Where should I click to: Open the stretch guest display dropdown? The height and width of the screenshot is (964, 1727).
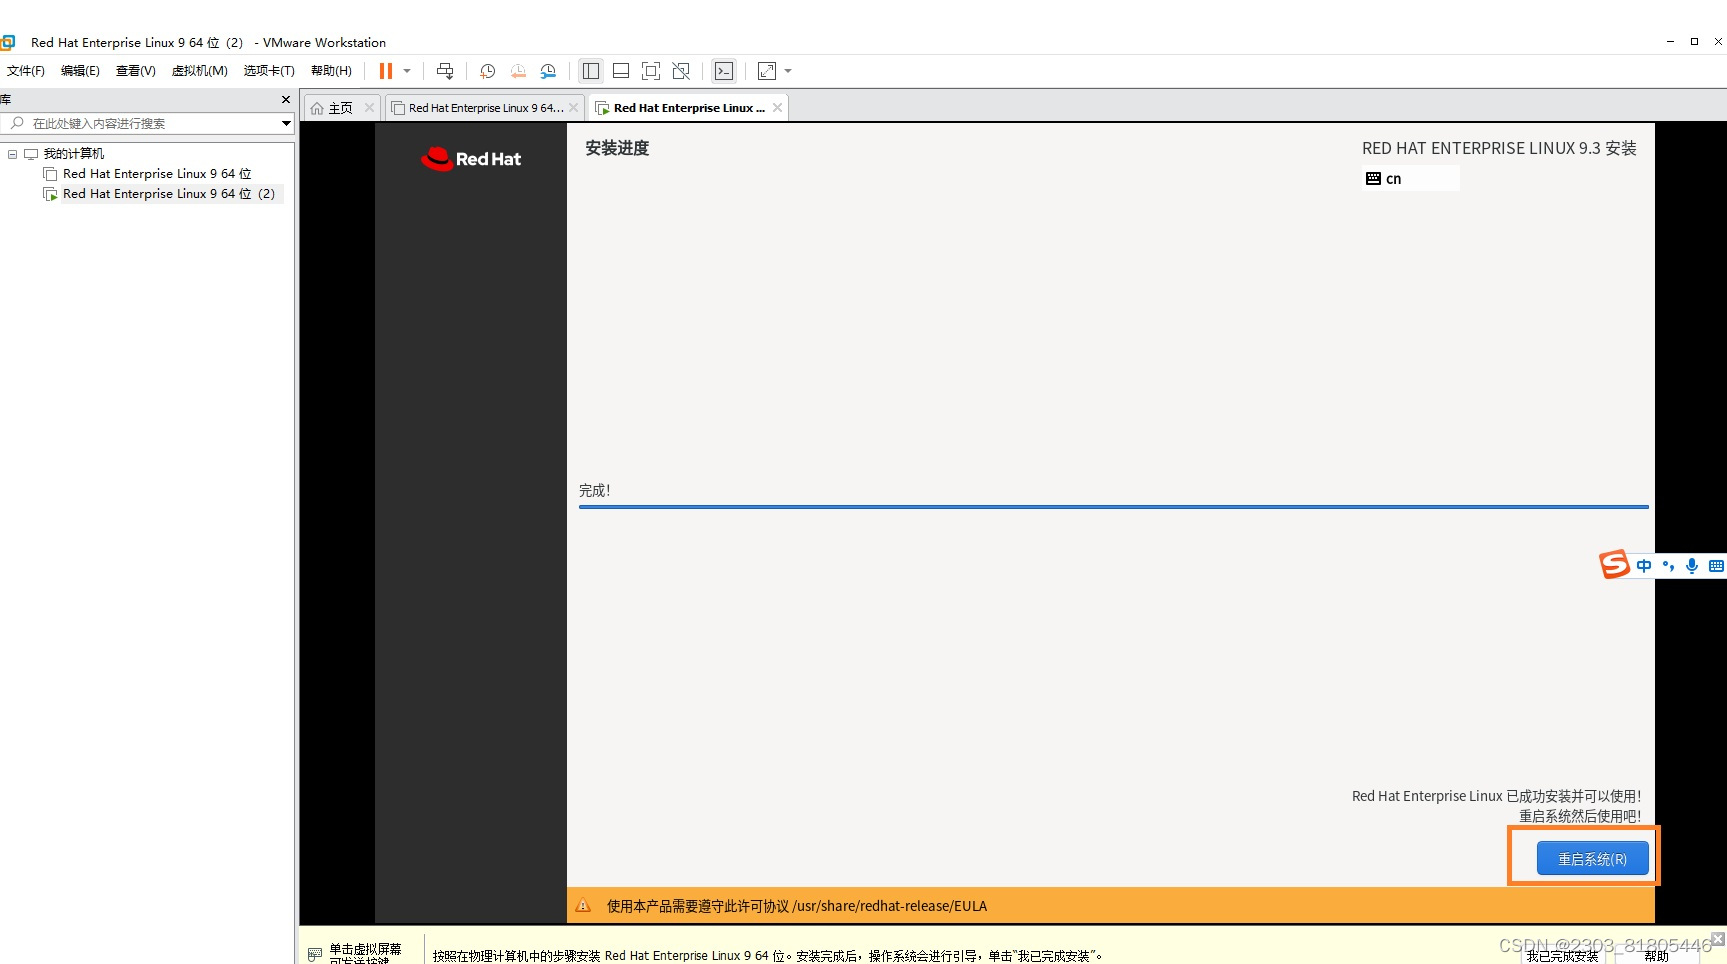786,71
